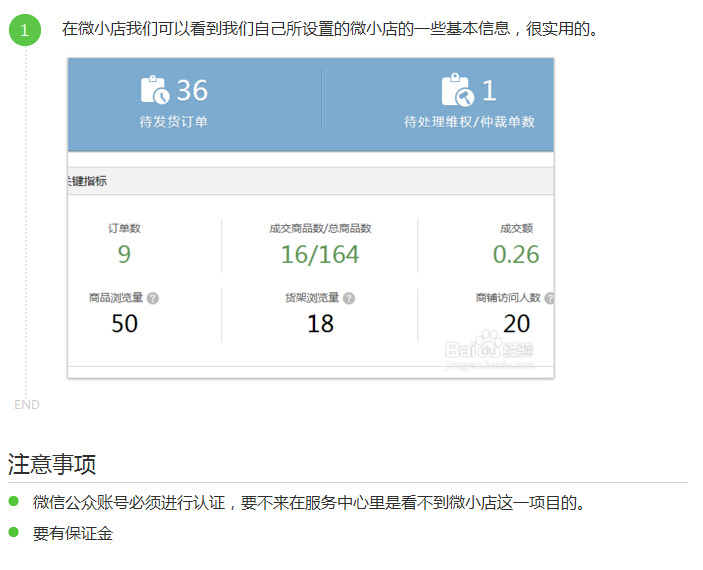Click help icon next to 商铺访问人数

click(x=549, y=298)
